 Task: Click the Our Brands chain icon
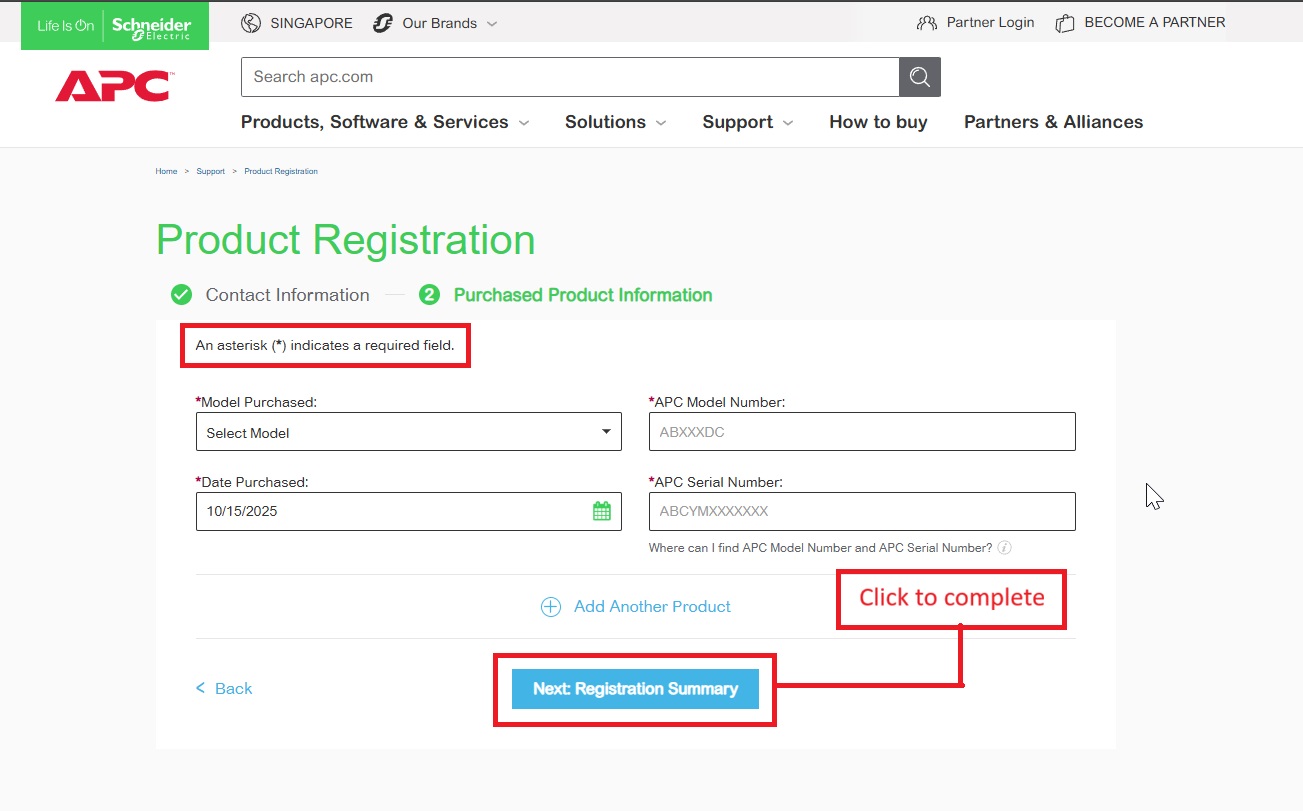(383, 23)
